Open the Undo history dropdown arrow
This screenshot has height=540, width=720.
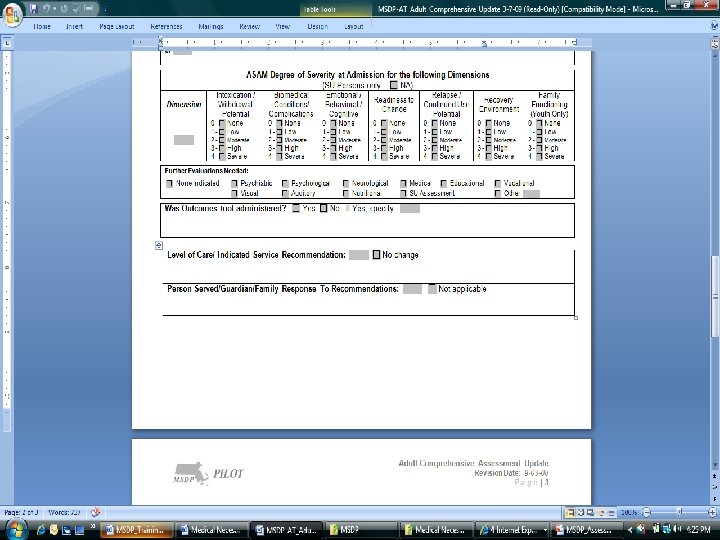tap(55, 9)
